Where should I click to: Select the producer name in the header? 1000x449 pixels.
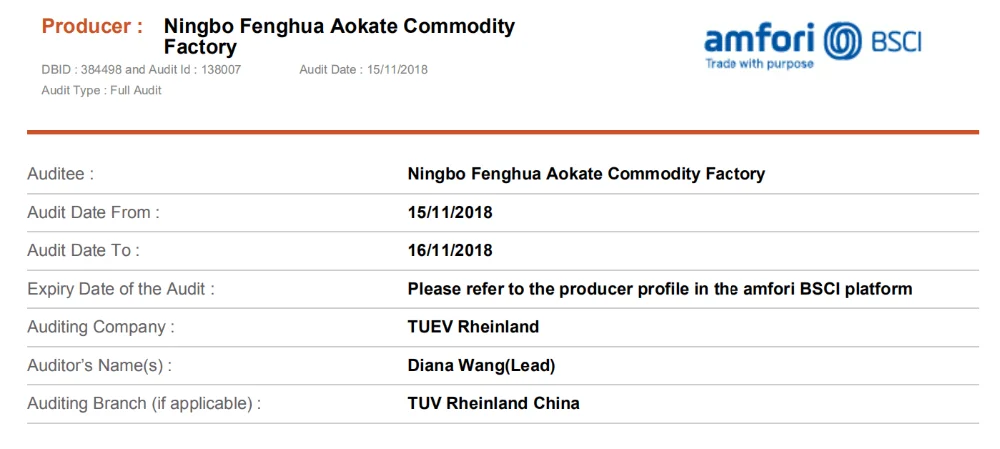point(338,36)
